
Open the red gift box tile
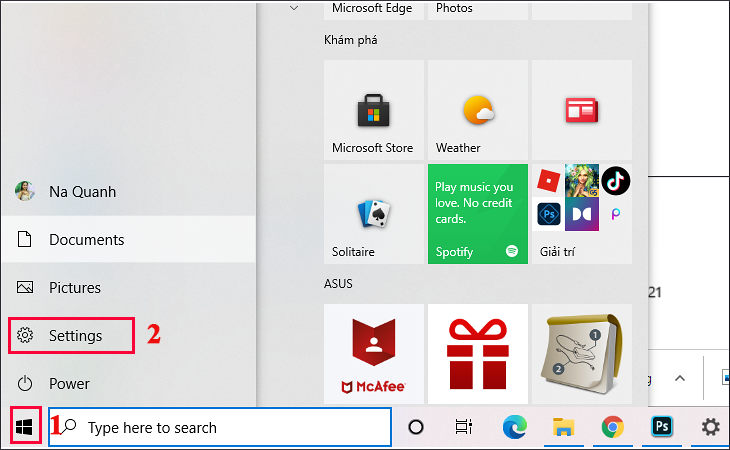[x=478, y=355]
